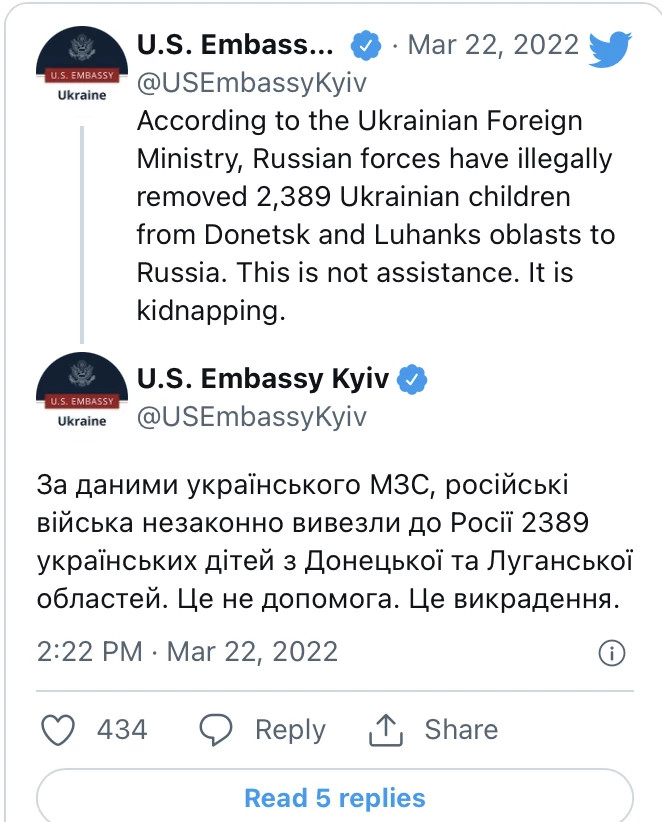Screen dimensions: 662x822
Task: Click the Reply label
Action: pyautogui.click(x=290, y=730)
